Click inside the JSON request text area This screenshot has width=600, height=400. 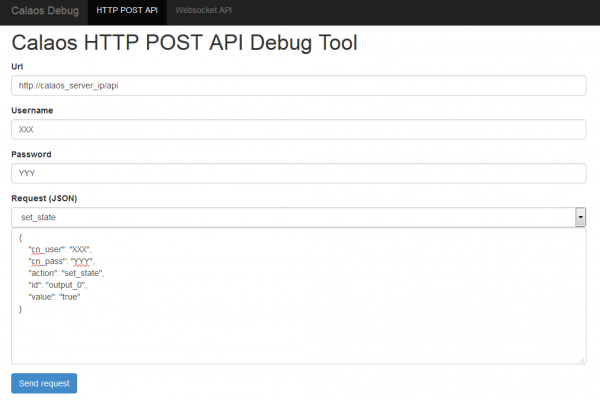298,296
